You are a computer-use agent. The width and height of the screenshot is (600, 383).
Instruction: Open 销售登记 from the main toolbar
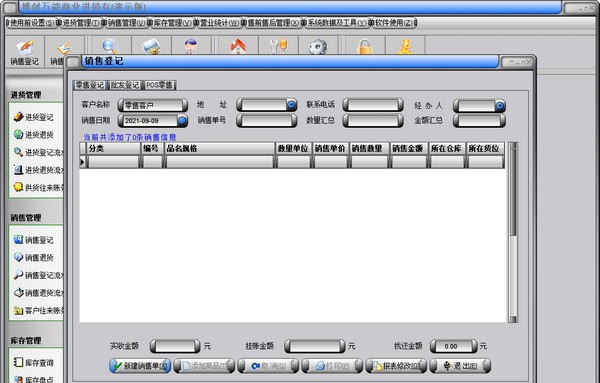24,52
